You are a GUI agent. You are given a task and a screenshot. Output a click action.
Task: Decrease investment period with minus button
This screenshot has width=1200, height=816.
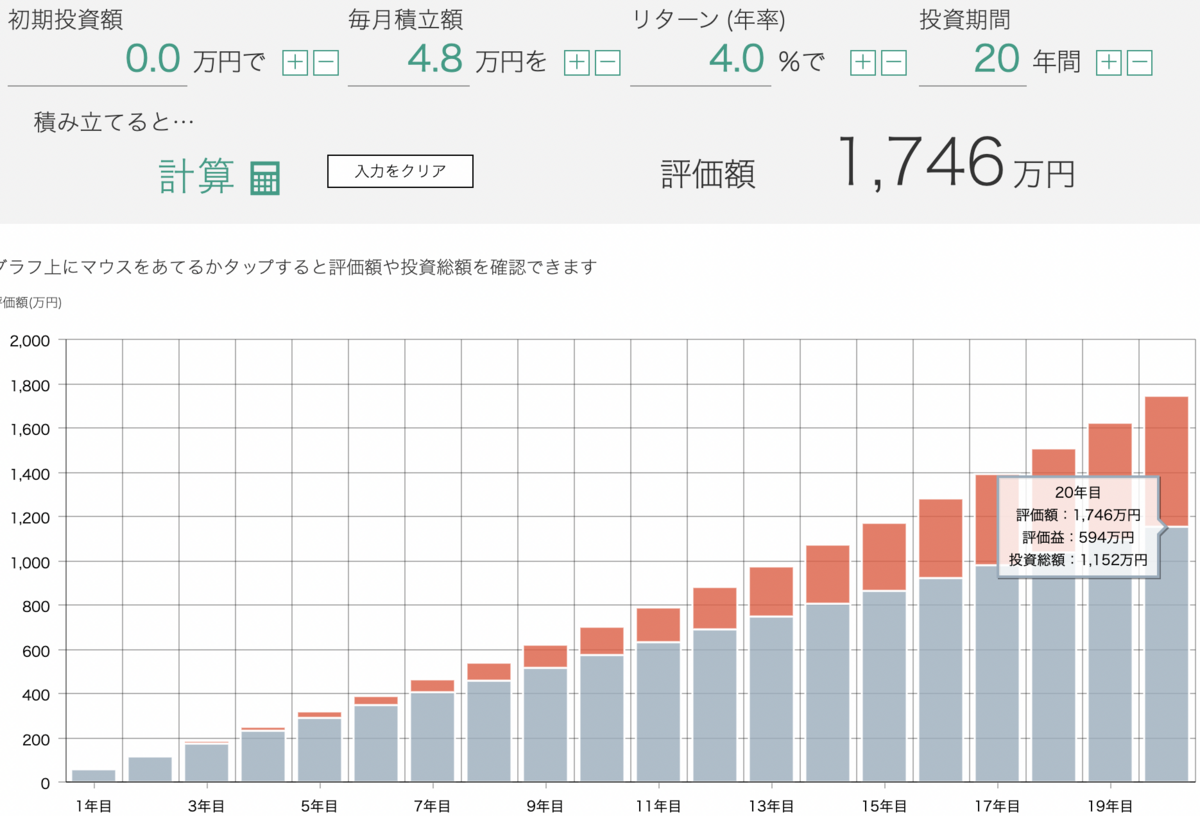coord(1140,63)
